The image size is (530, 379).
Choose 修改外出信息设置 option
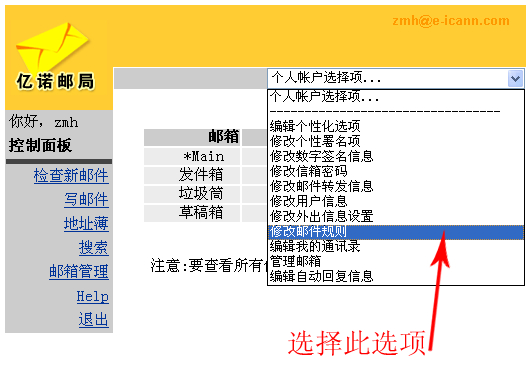(396, 216)
